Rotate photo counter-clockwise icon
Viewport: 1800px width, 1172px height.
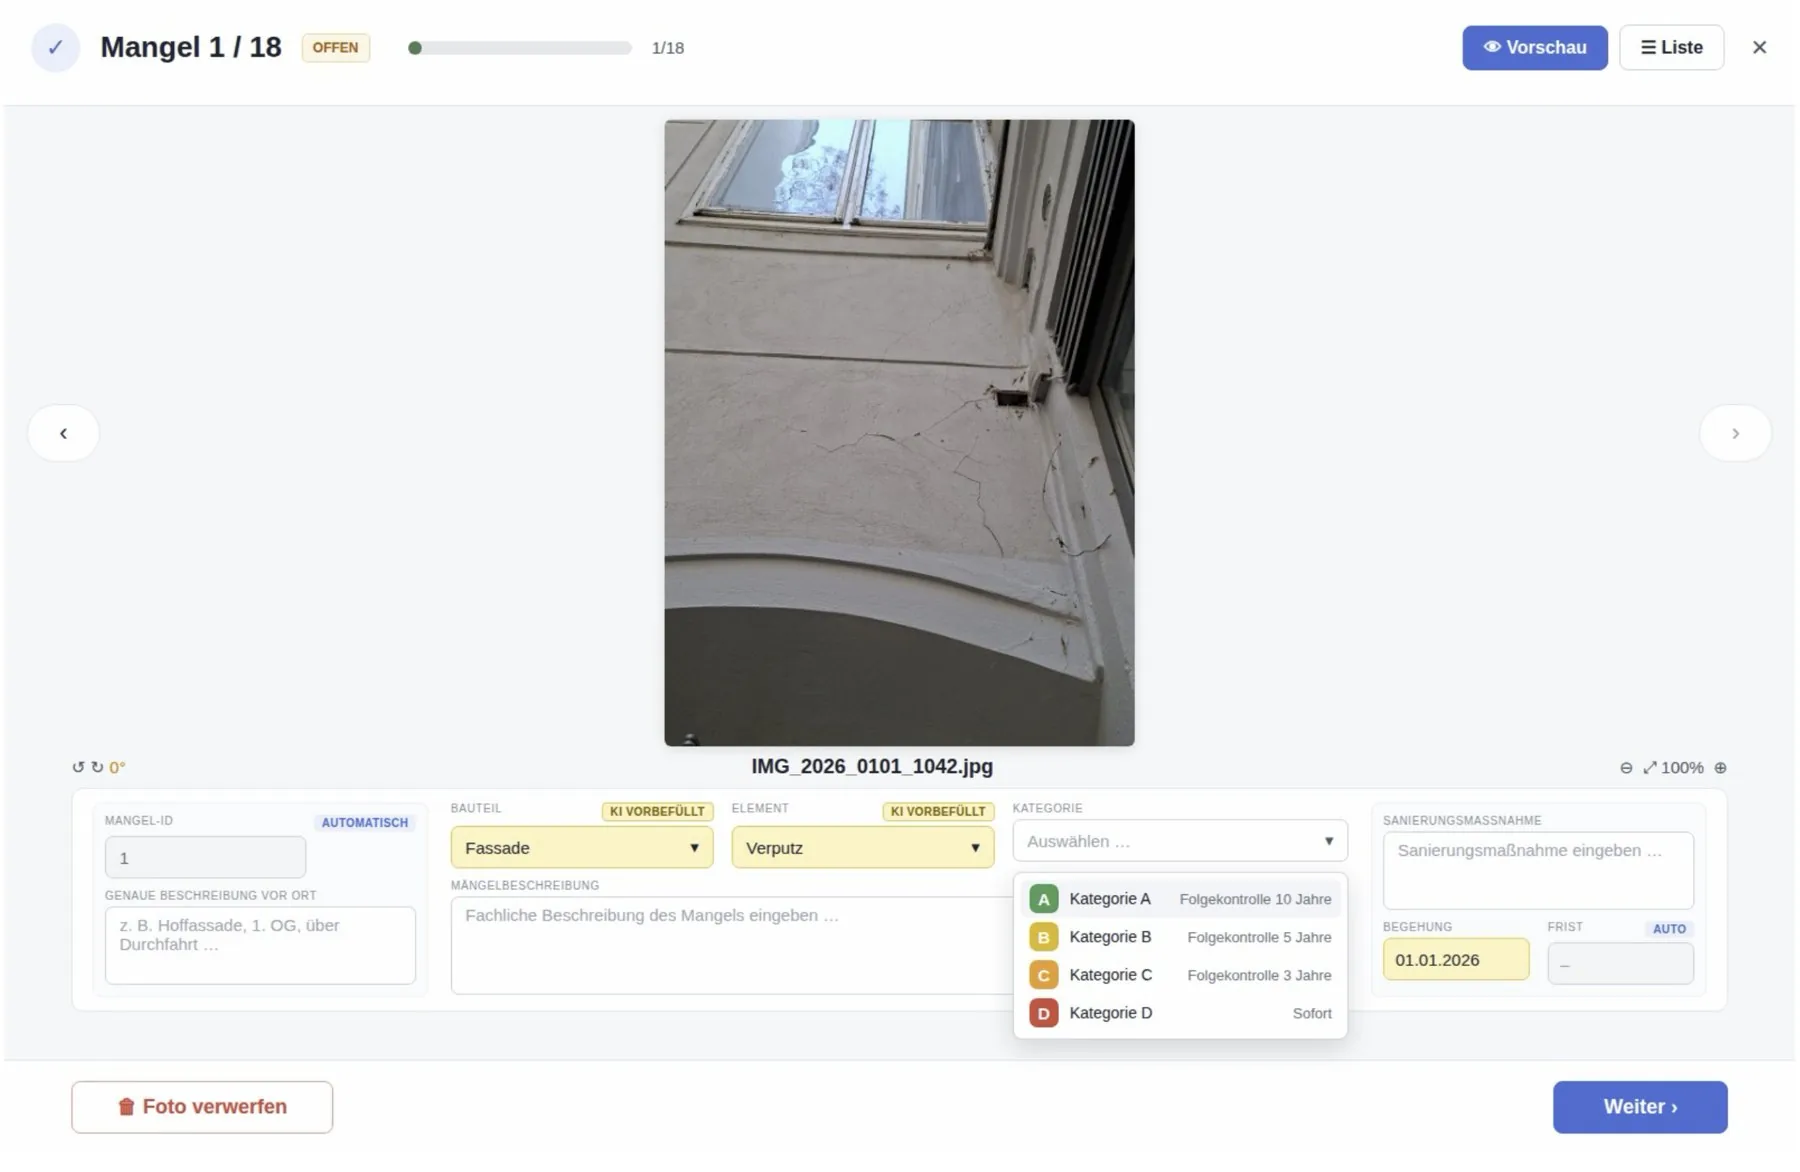(x=78, y=768)
